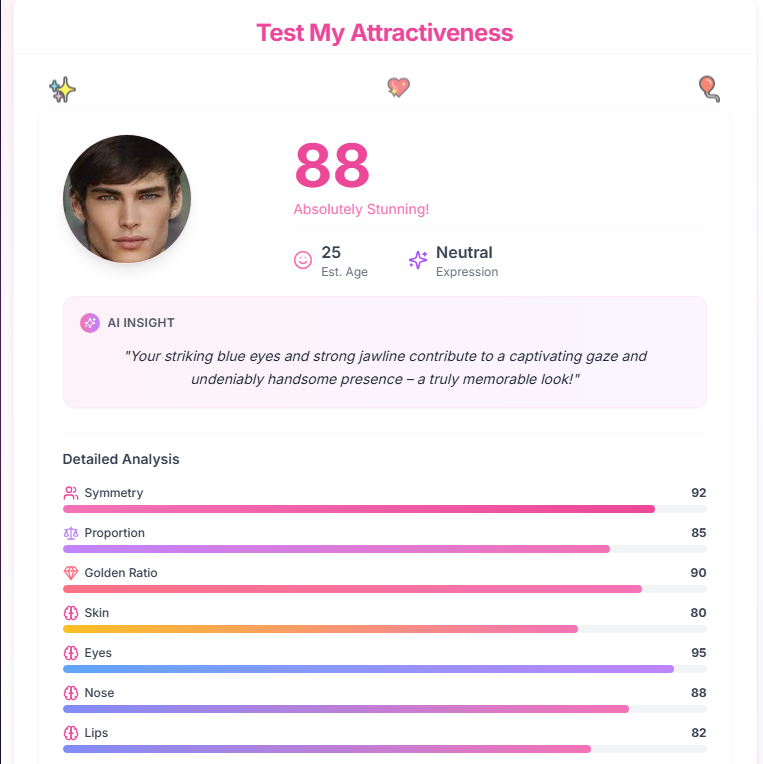Image resolution: width=763 pixels, height=764 pixels.
Task: Click the Golden Ratio diamond icon
Action: coord(71,573)
